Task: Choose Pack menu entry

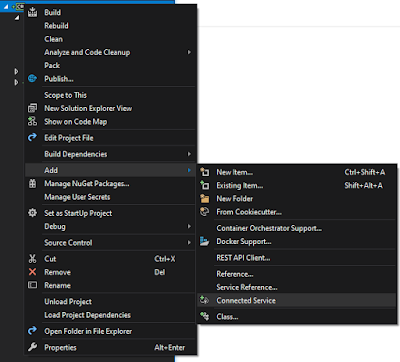Action: [52, 65]
